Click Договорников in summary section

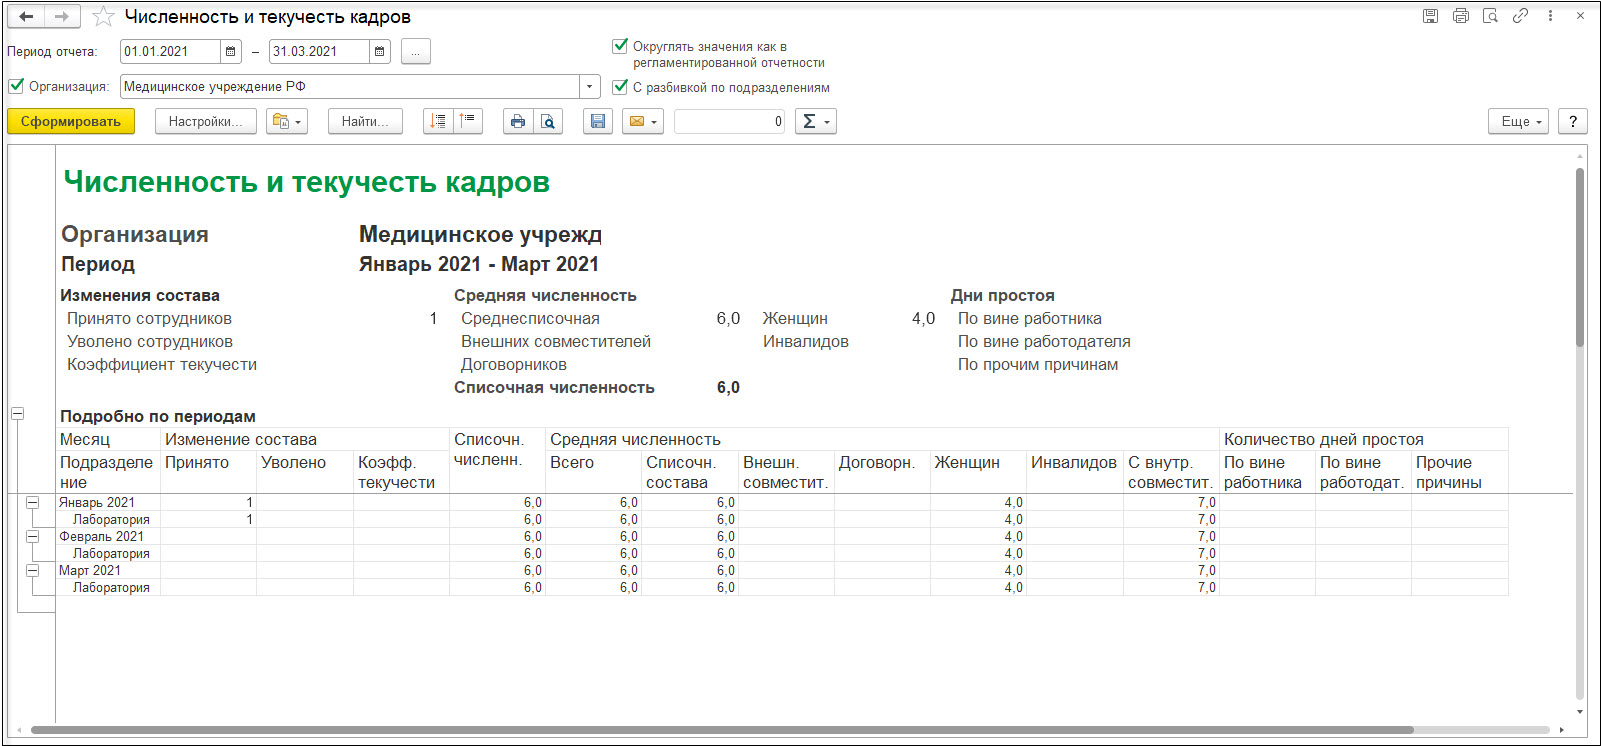click(x=514, y=364)
